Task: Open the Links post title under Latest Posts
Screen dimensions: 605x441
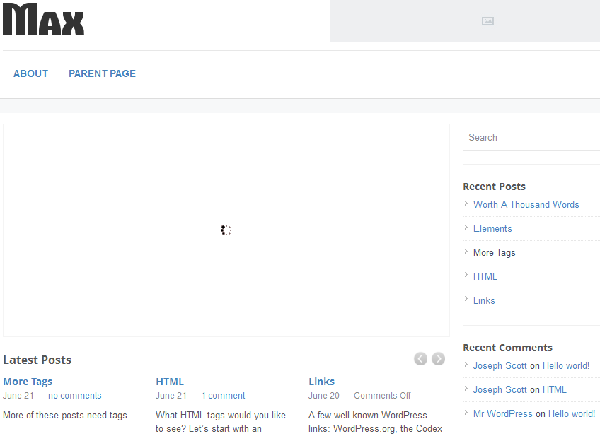Action: point(321,381)
